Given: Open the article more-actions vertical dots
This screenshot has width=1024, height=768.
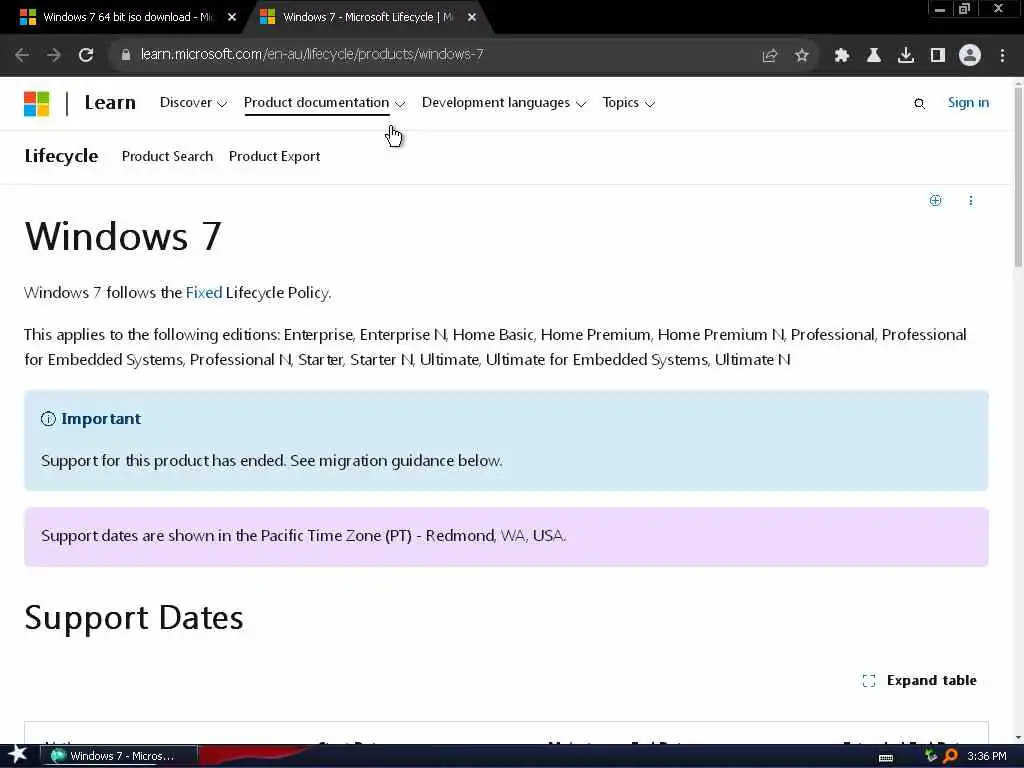Looking at the screenshot, I should point(971,200).
